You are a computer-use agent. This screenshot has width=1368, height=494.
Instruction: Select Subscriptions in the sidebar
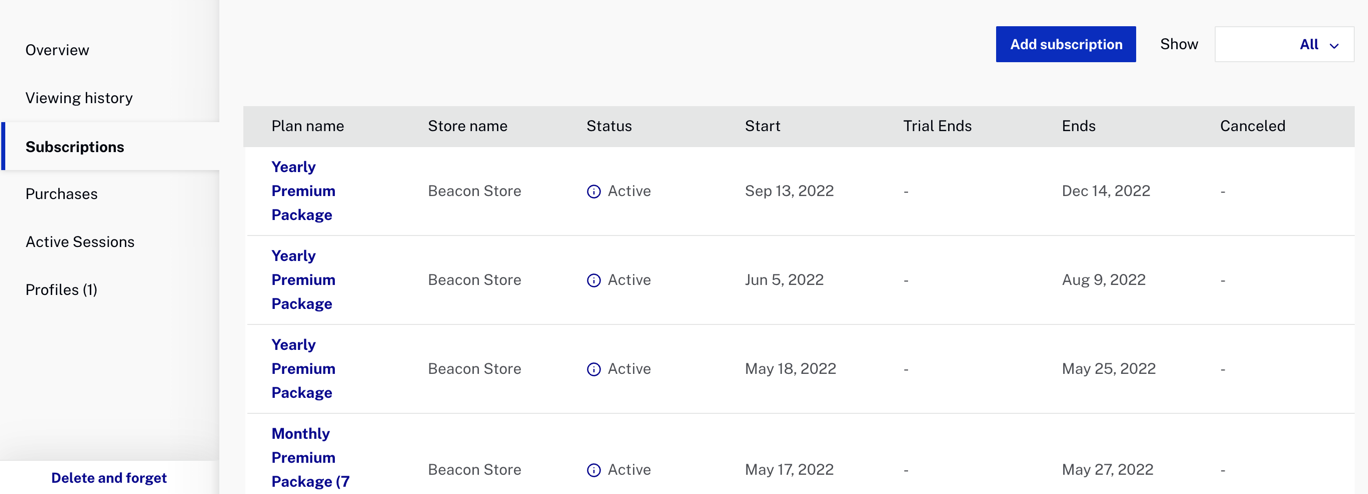tap(75, 147)
